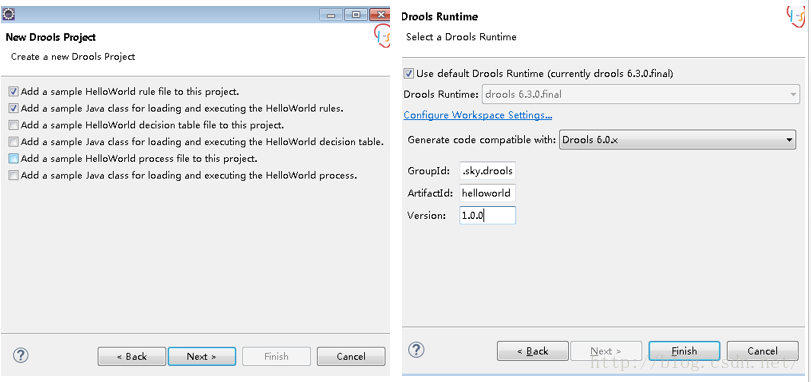Open 'Generate code compatible with' dropdown

pos(677,140)
